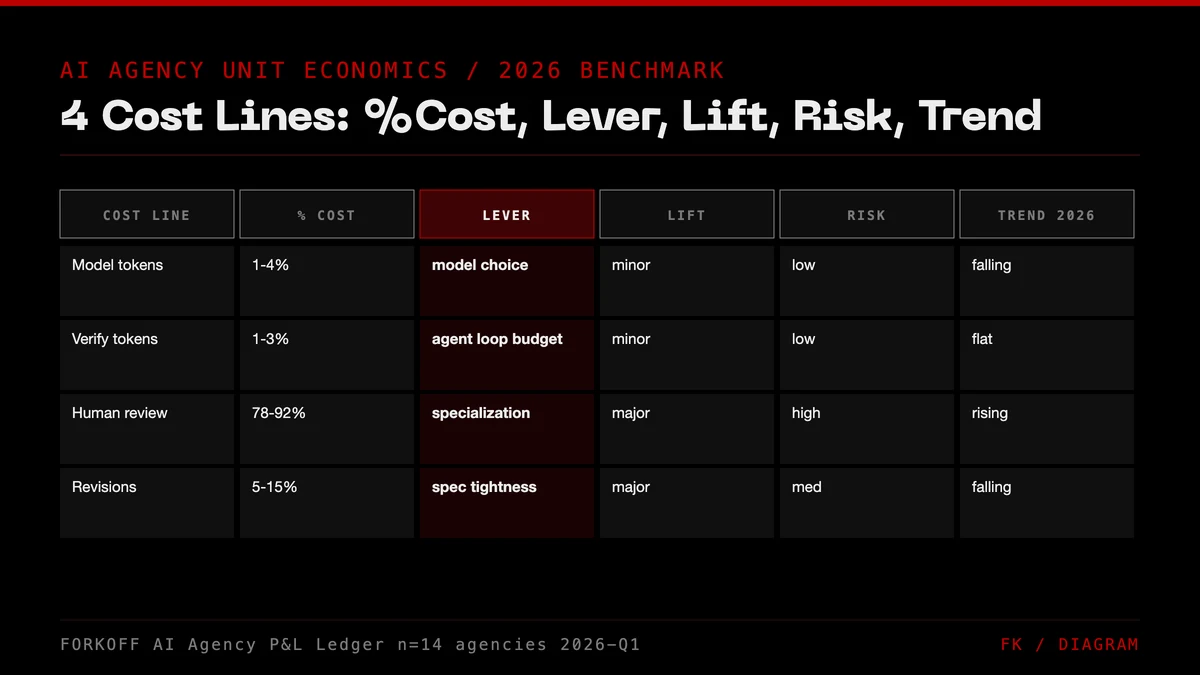The height and width of the screenshot is (675, 1200).
Task: Click the FORKOFF AI Agency P&L Ledger footer
Action: click(350, 645)
